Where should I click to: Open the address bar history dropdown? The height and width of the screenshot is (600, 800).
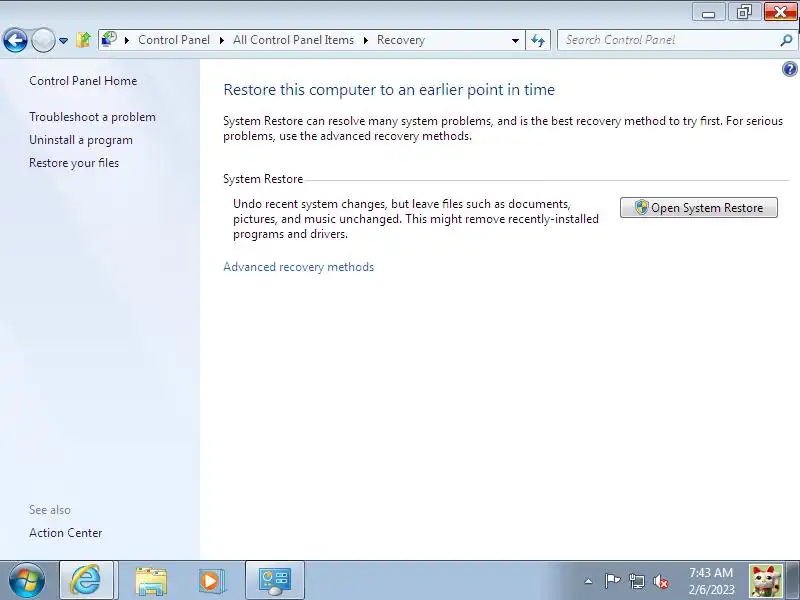[515, 40]
